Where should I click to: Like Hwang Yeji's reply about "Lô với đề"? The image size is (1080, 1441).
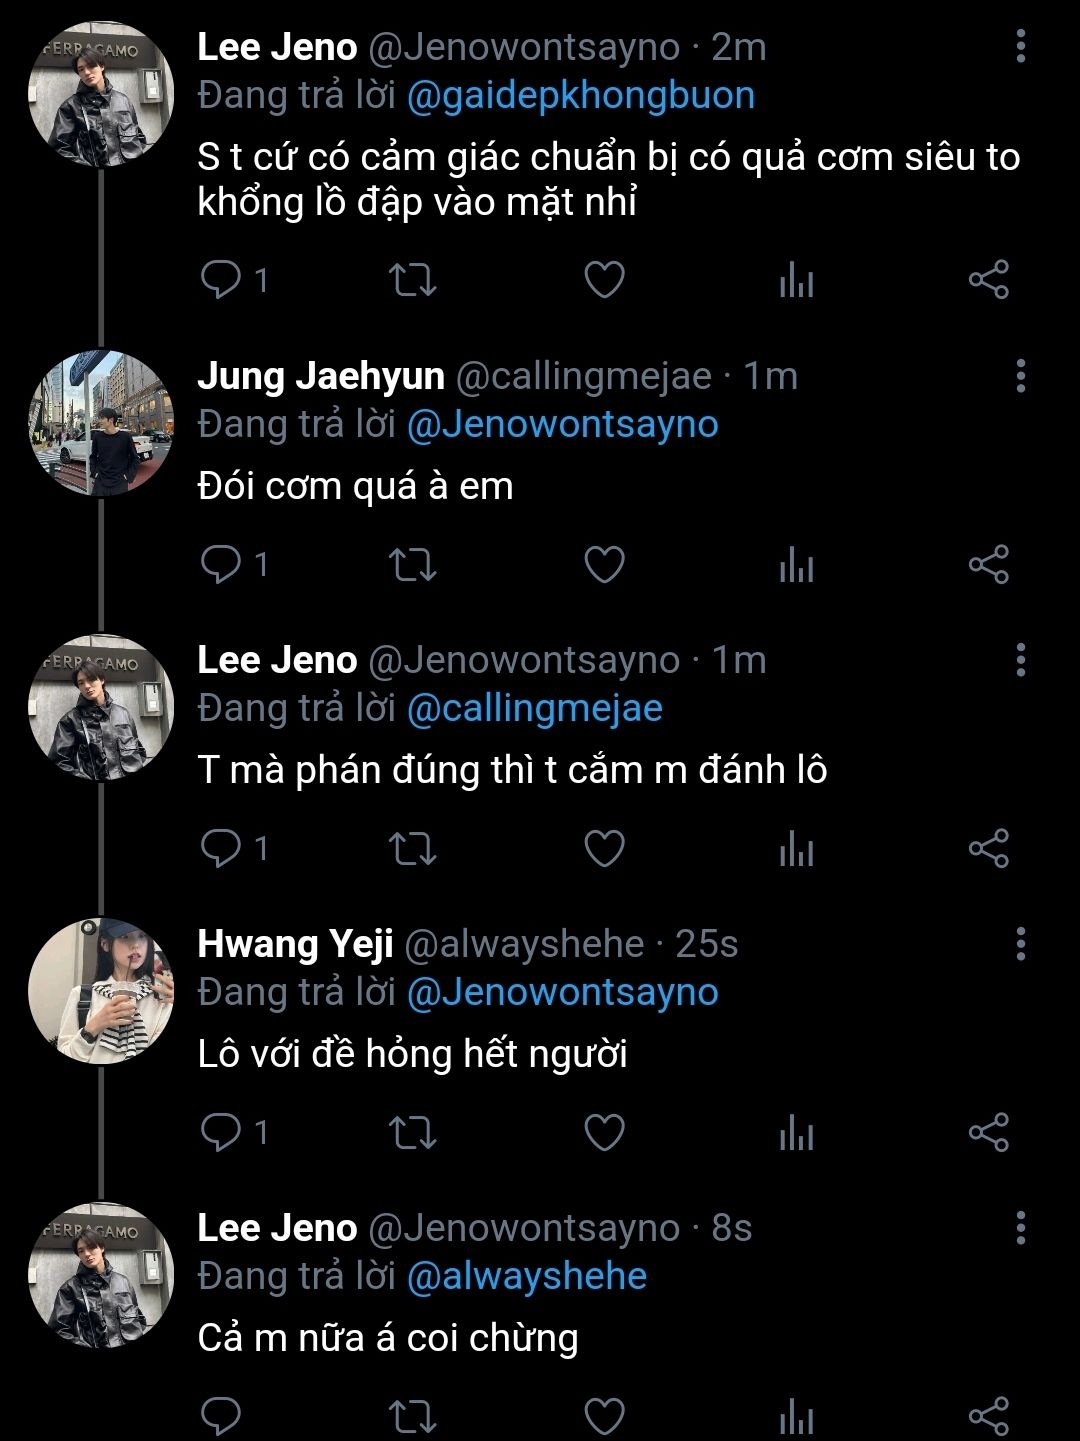[x=604, y=1133]
